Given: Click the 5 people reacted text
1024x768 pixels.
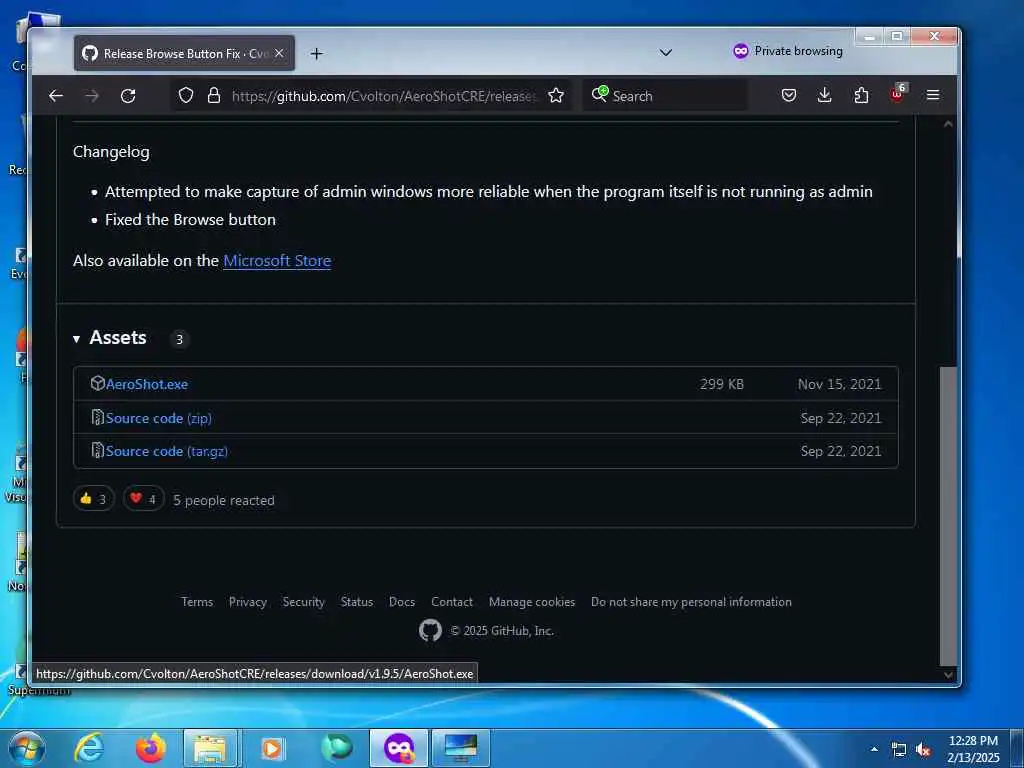Looking at the screenshot, I should point(223,500).
